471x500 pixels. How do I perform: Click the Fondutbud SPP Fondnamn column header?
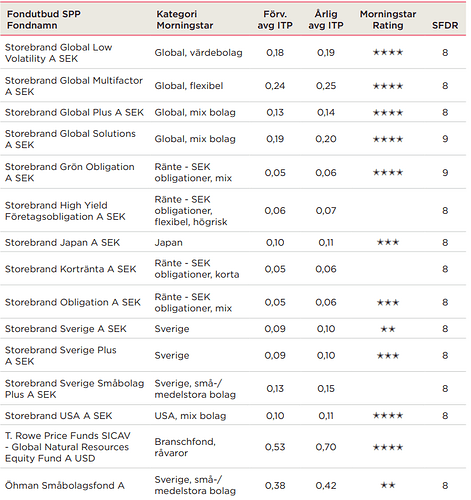[x=44, y=20]
